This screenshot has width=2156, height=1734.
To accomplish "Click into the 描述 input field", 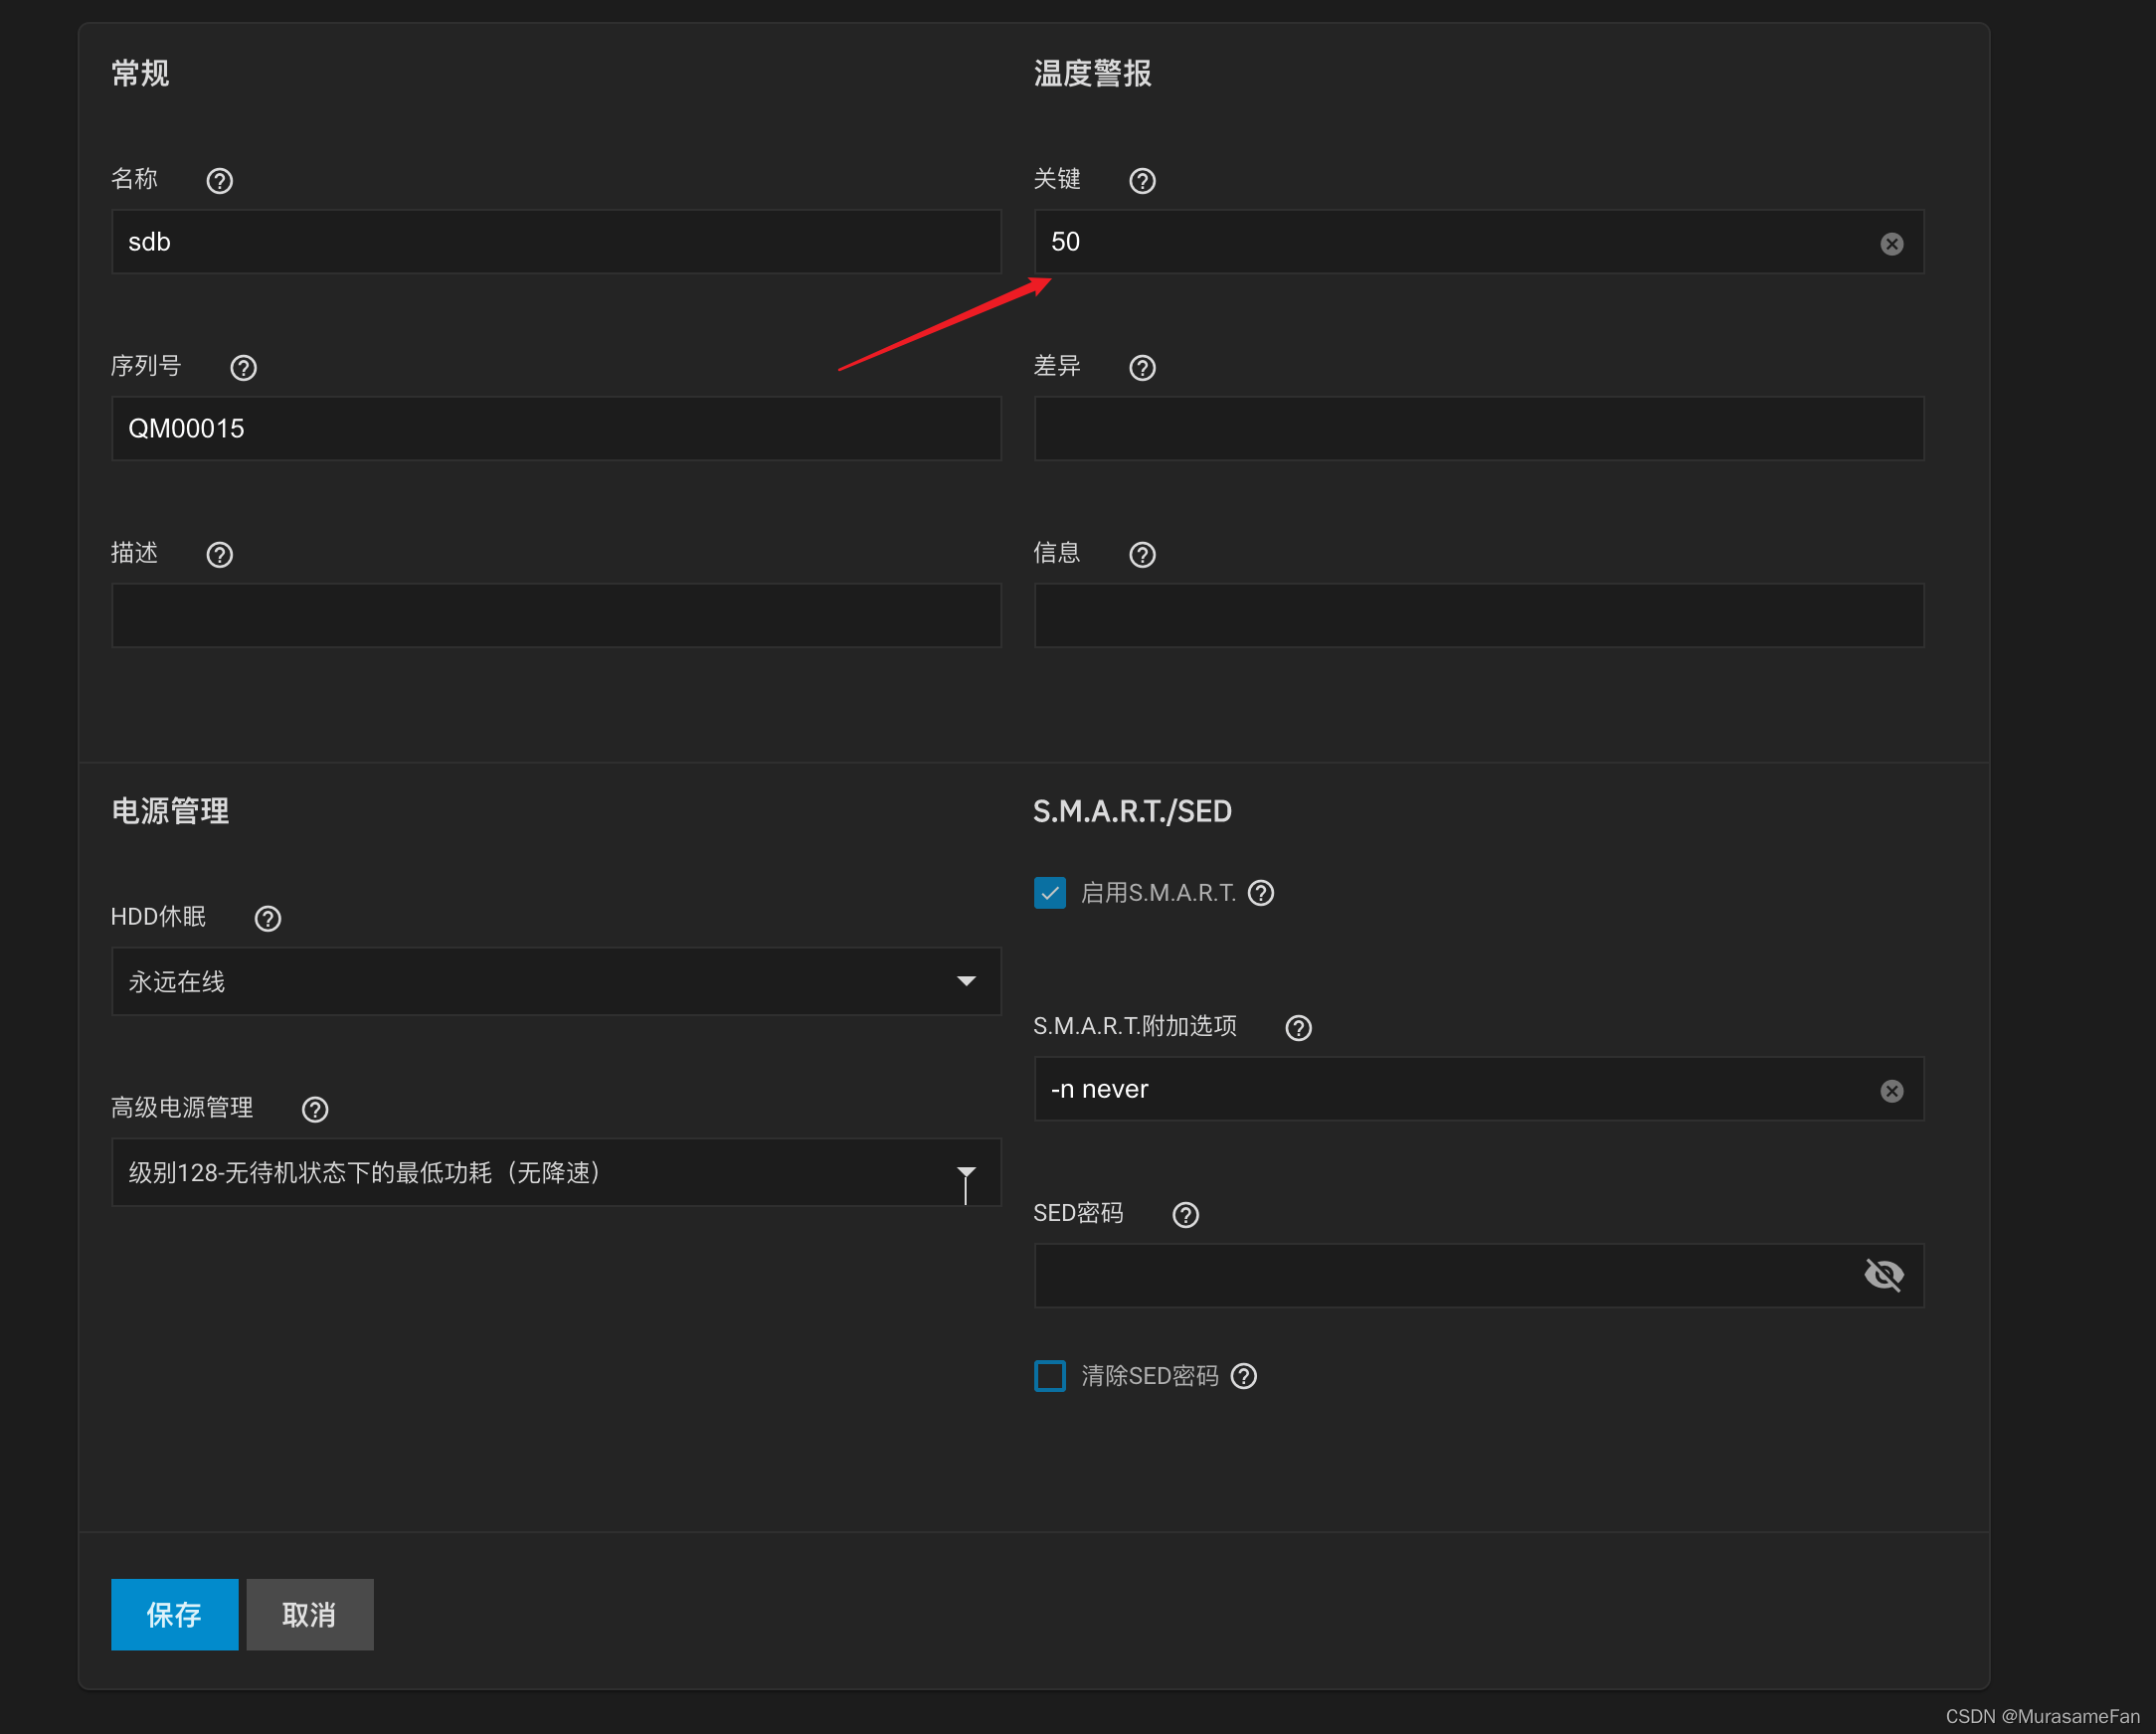I will 556,616.
